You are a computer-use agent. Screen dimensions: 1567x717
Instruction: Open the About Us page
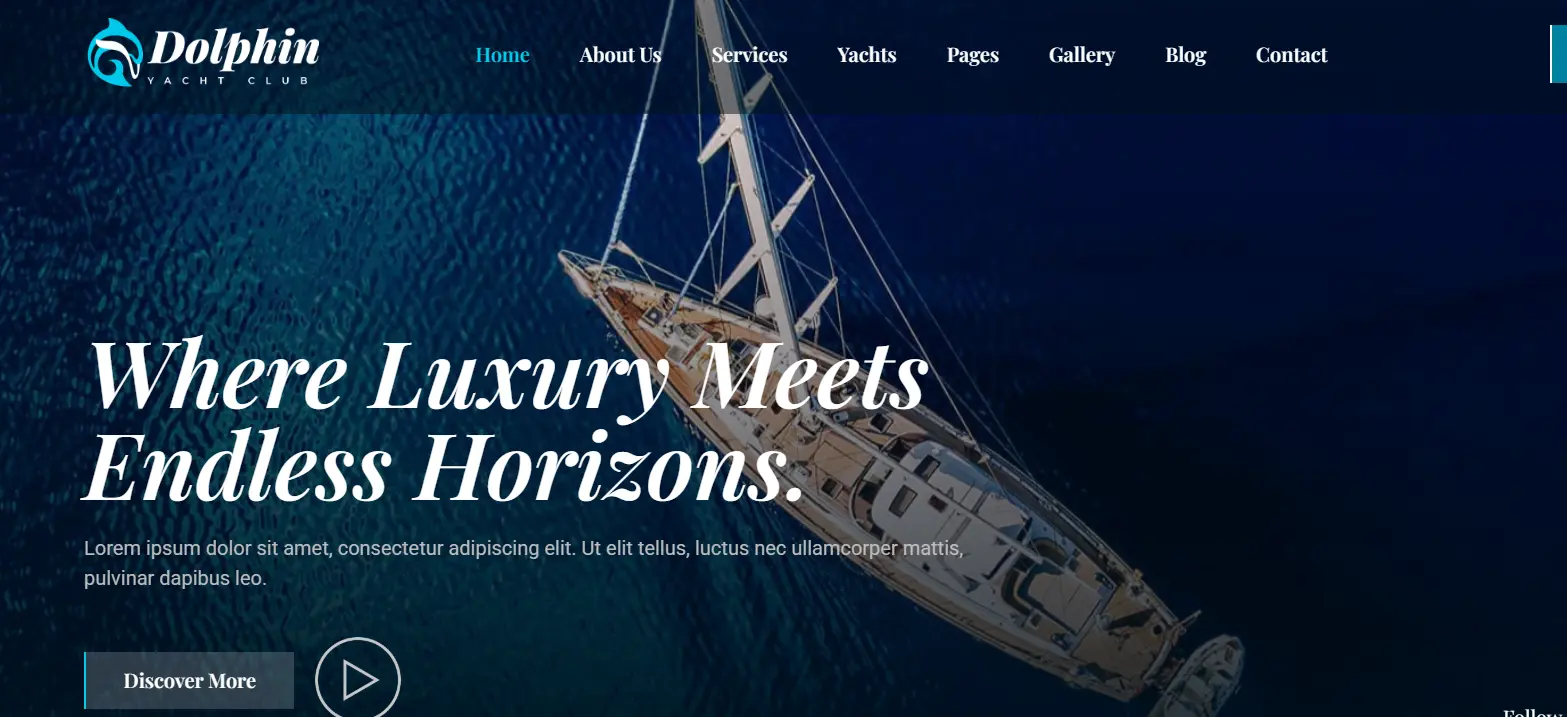pos(620,55)
